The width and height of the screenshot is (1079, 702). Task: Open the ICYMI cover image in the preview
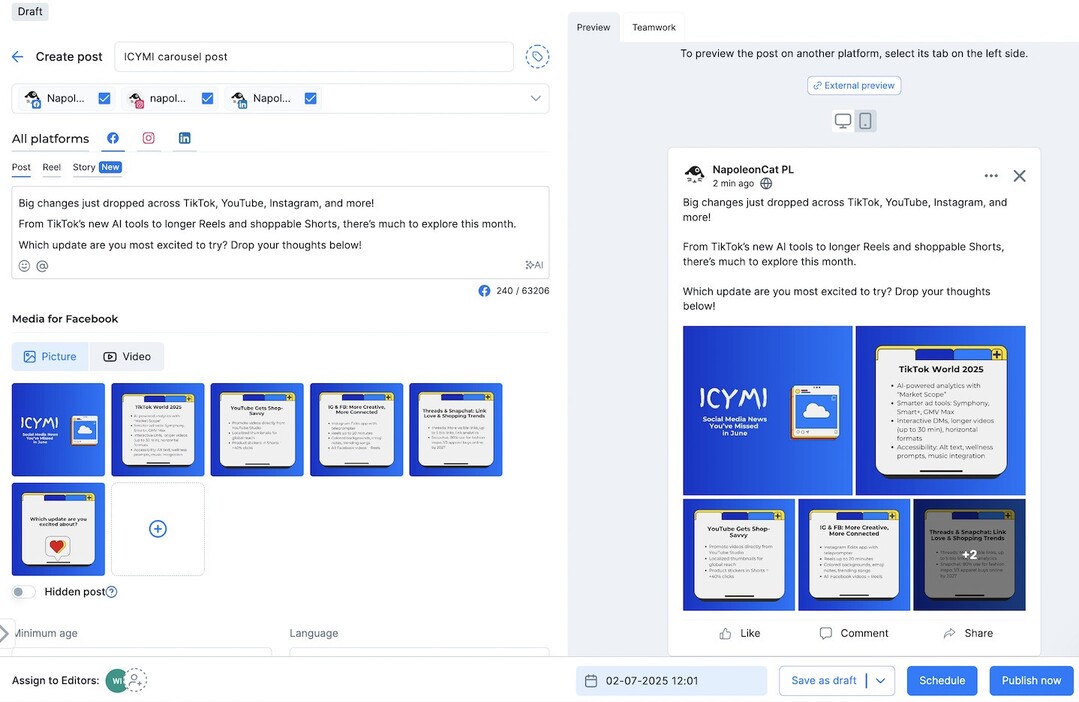click(767, 410)
